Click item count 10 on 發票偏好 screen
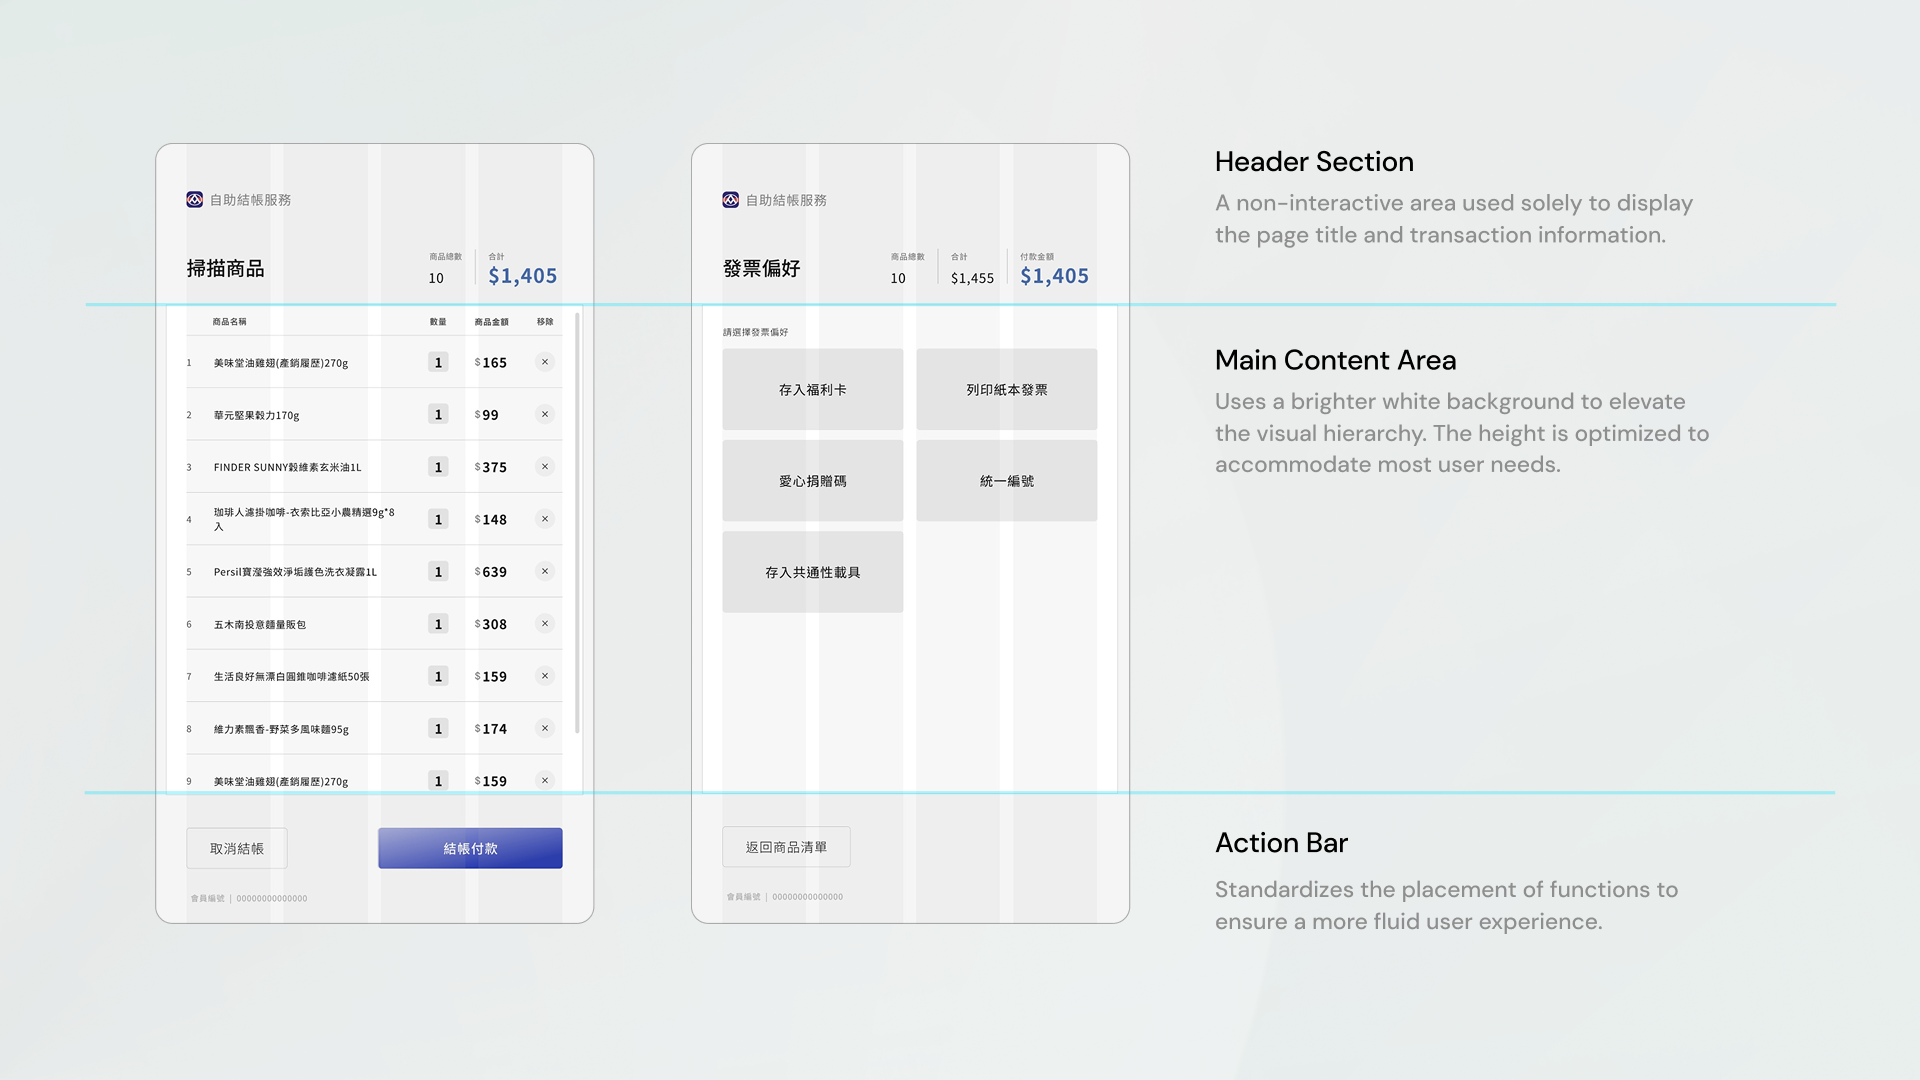The width and height of the screenshot is (1920, 1080). pos(898,278)
